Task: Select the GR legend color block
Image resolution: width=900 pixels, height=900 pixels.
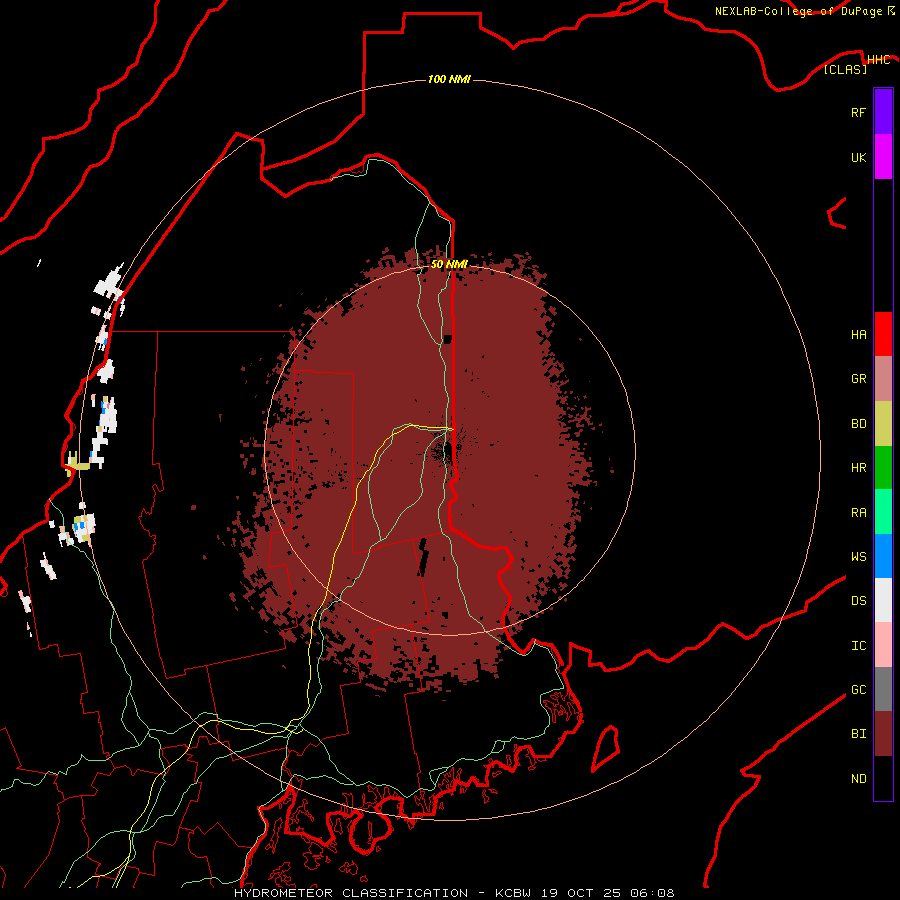Action: [x=883, y=379]
